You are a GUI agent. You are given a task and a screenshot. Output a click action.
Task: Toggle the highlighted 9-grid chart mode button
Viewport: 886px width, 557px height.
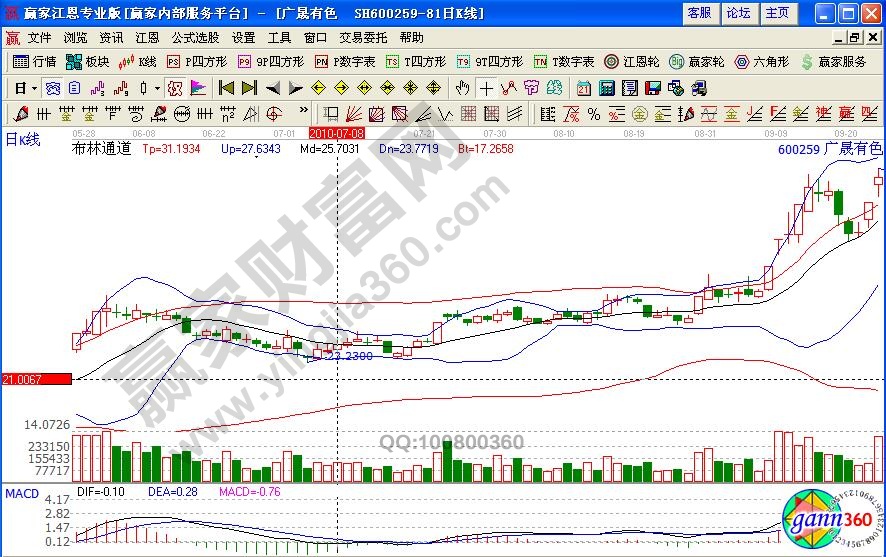[52, 87]
